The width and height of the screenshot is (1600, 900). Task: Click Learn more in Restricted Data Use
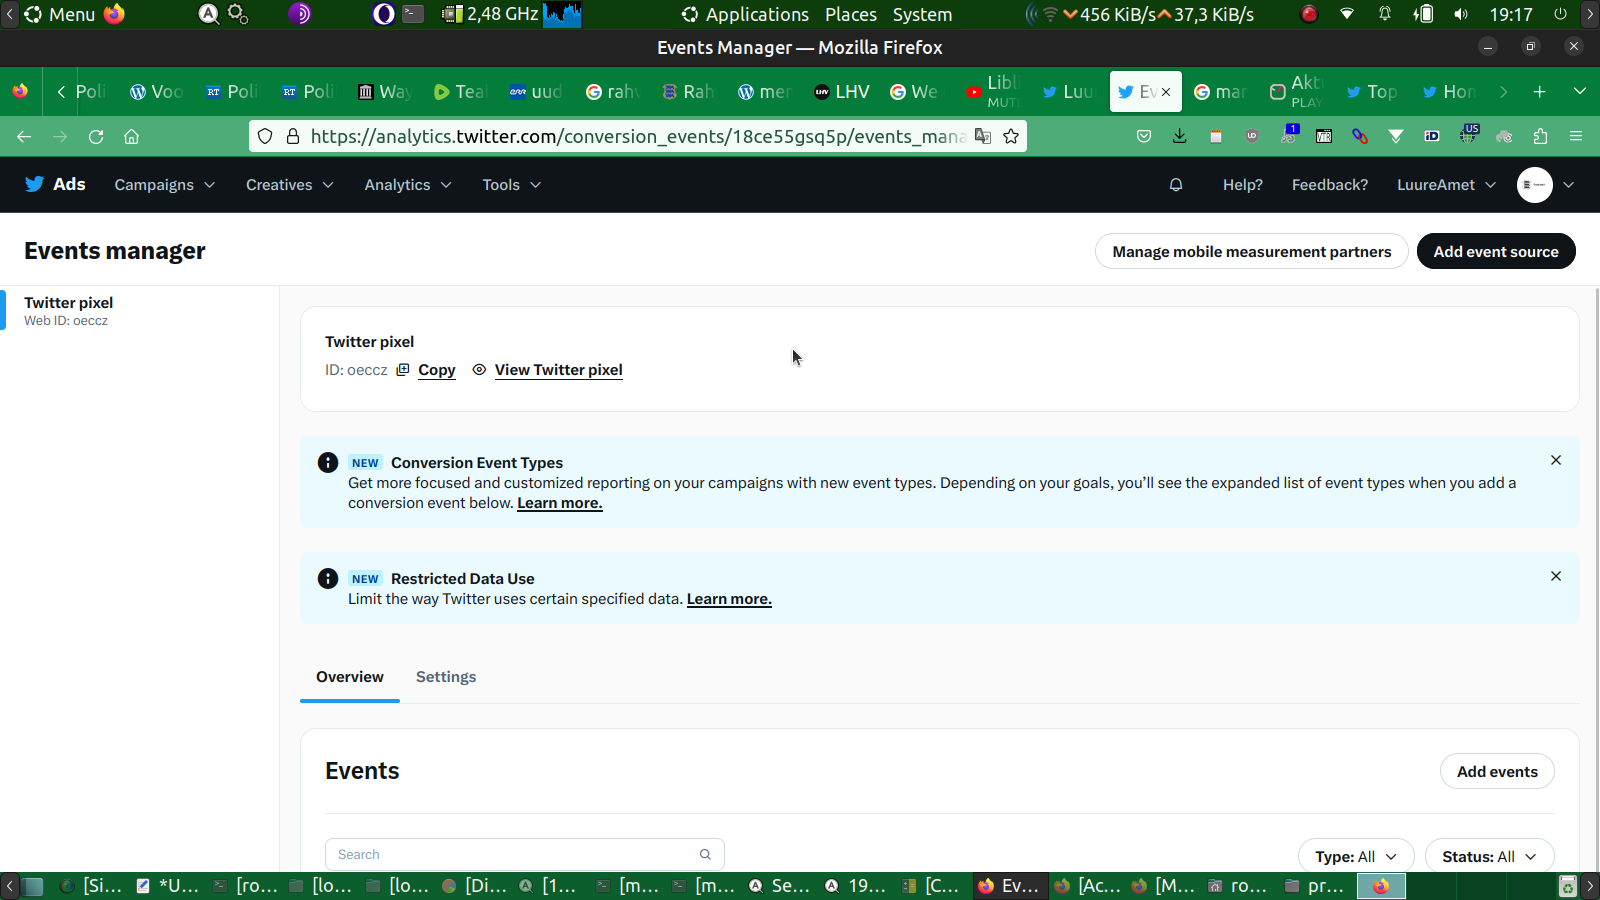[729, 599]
